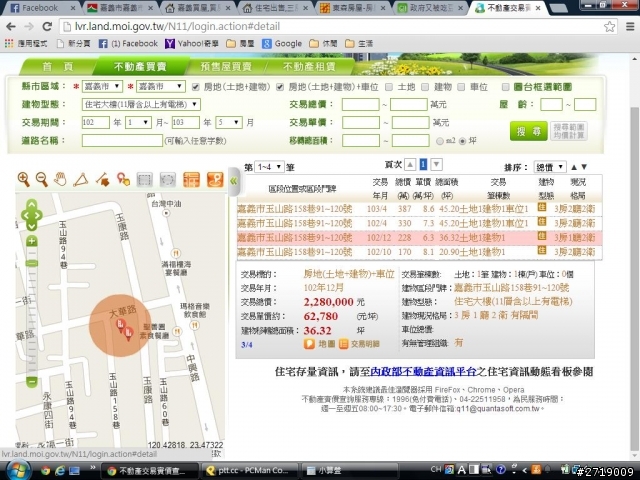Open the 內政部不動產資訊平台 link
Screen dimensions: 640x480
(x=423, y=371)
